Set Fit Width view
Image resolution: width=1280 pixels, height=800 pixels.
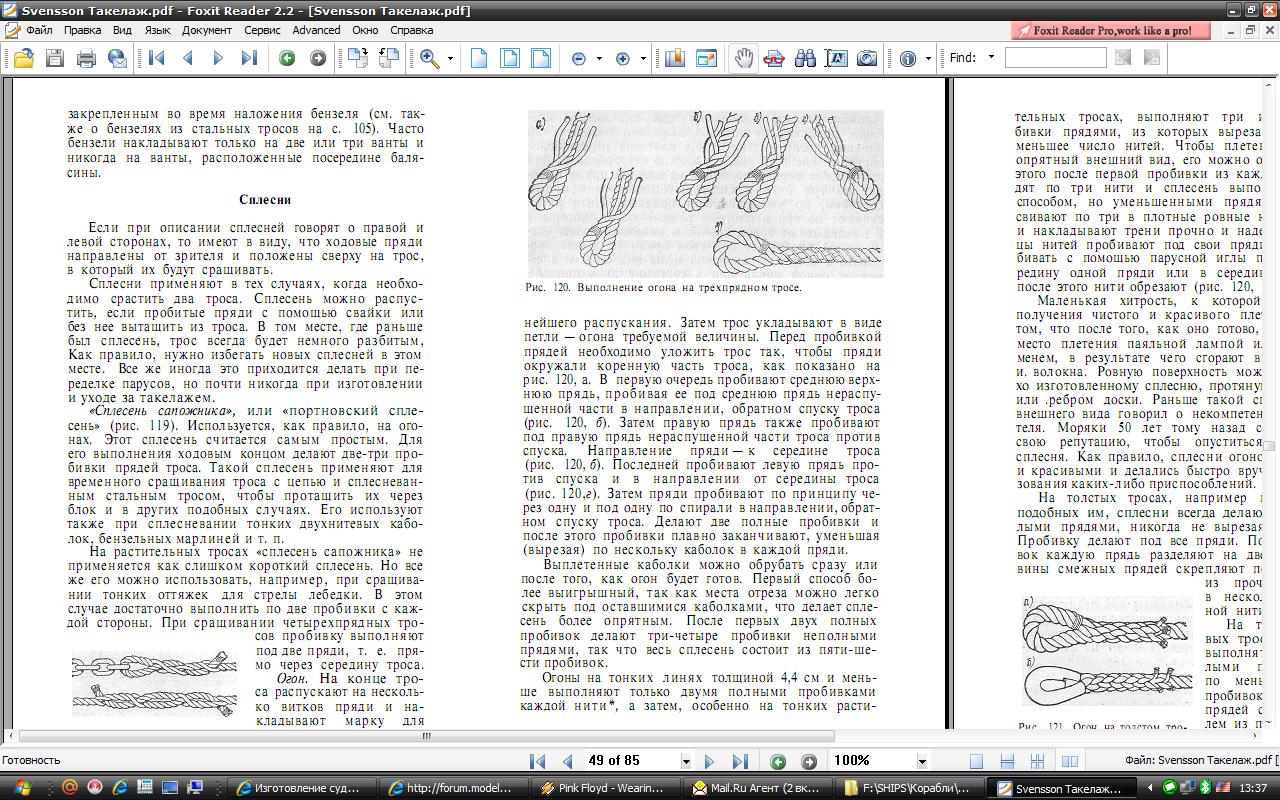[541, 59]
